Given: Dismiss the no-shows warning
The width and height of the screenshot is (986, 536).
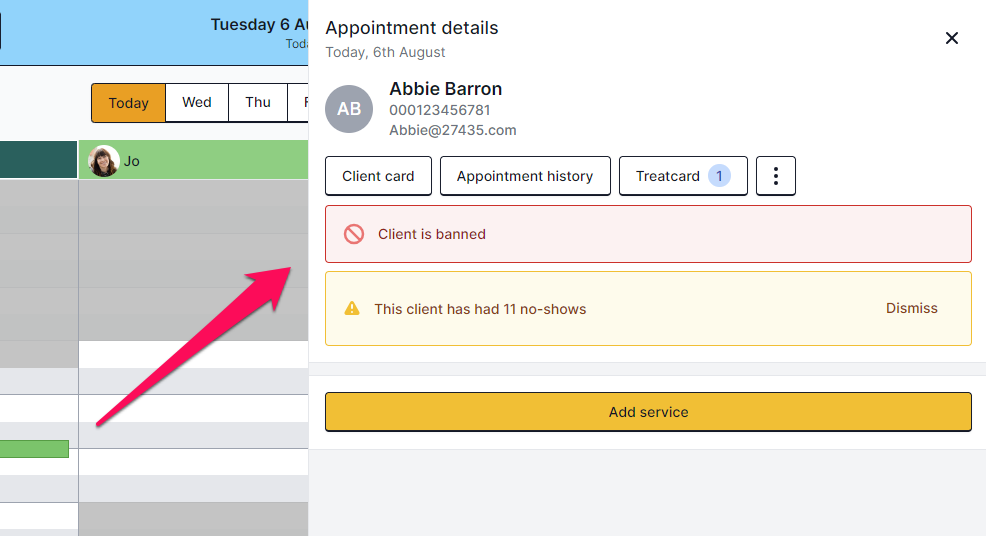Looking at the screenshot, I should pos(911,308).
